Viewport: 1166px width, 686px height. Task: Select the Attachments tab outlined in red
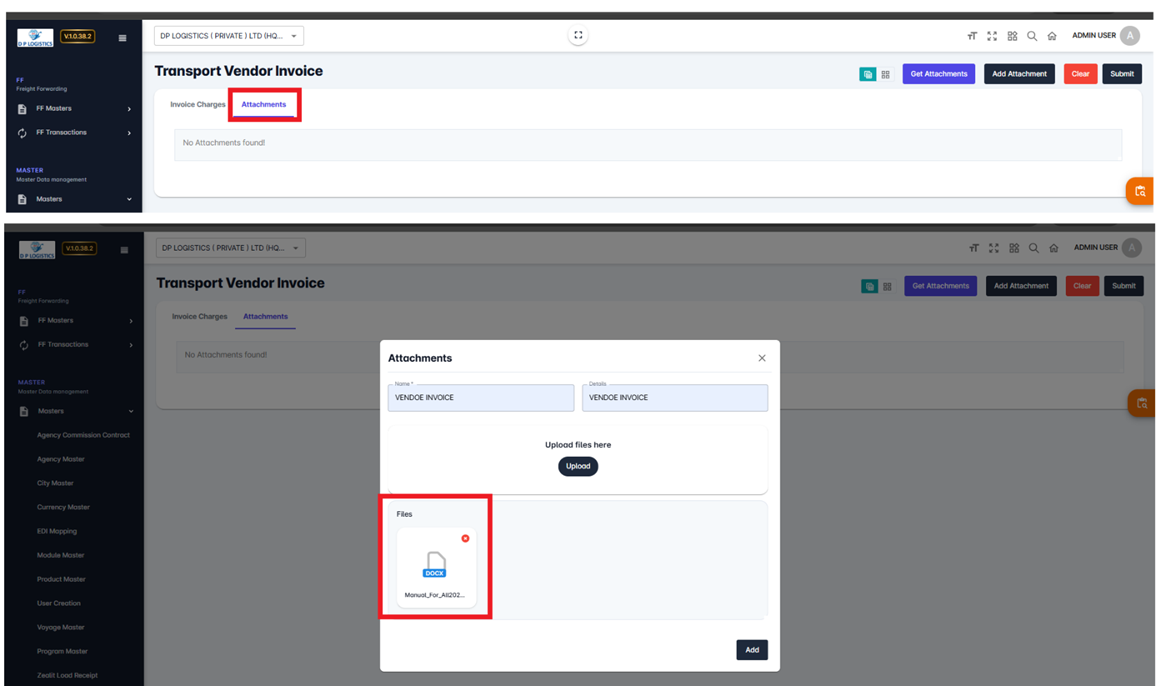click(264, 105)
